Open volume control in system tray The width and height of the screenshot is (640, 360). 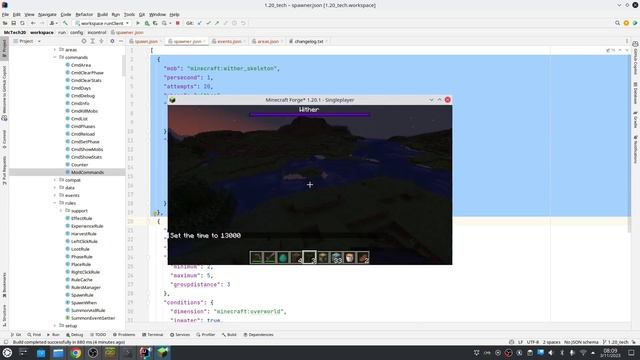[551, 353]
